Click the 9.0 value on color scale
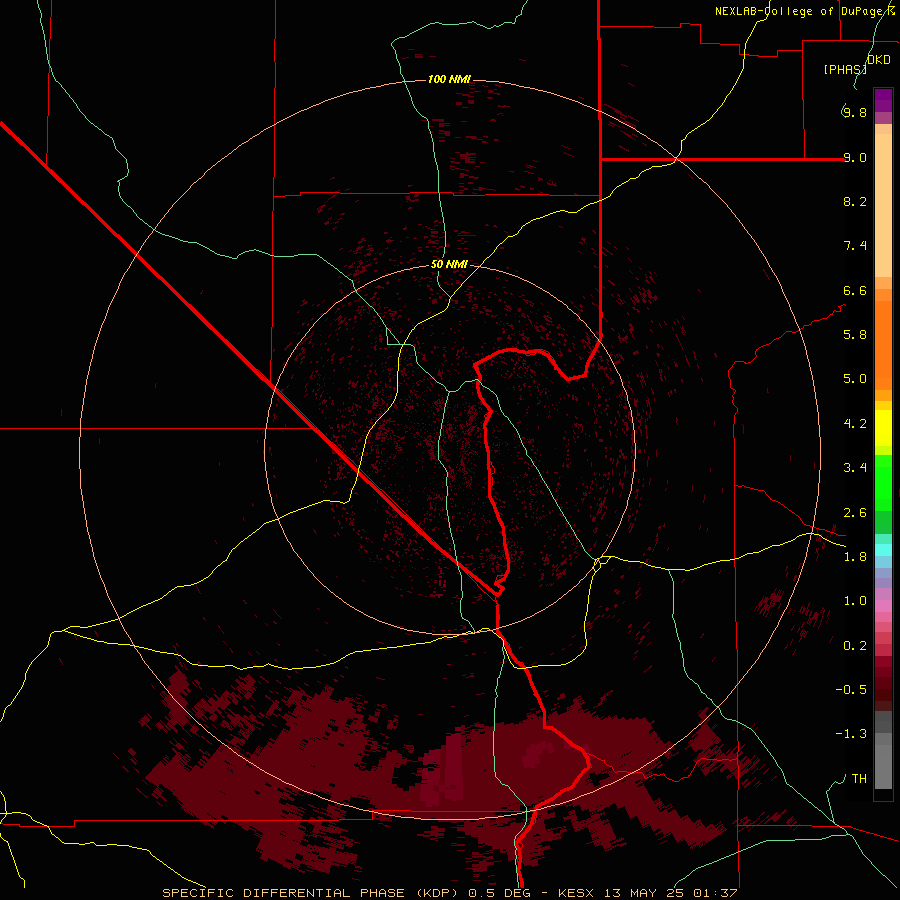900x900 pixels. coord(855,157)
